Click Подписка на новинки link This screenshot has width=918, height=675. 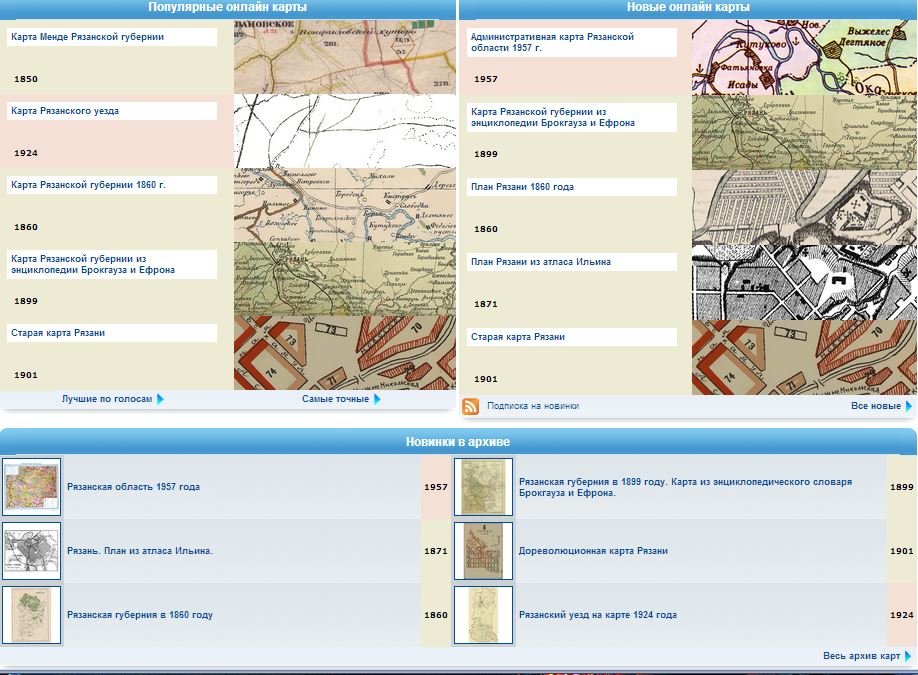532,406
